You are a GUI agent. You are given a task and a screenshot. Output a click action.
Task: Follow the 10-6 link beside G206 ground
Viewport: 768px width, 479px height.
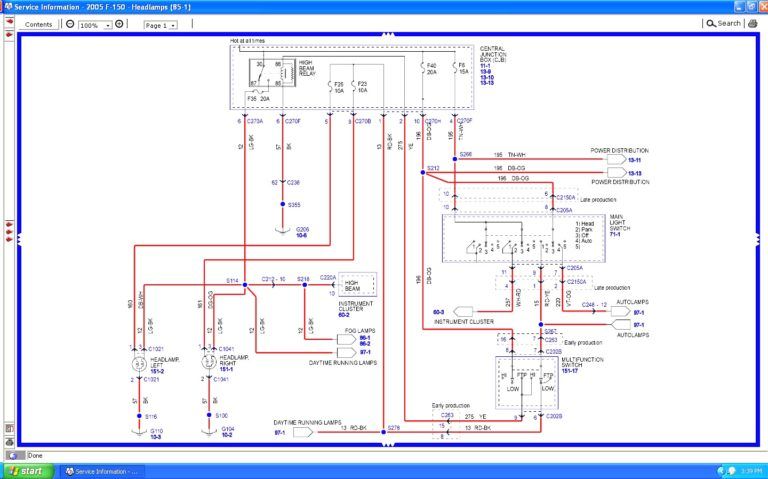coord(301,236)
